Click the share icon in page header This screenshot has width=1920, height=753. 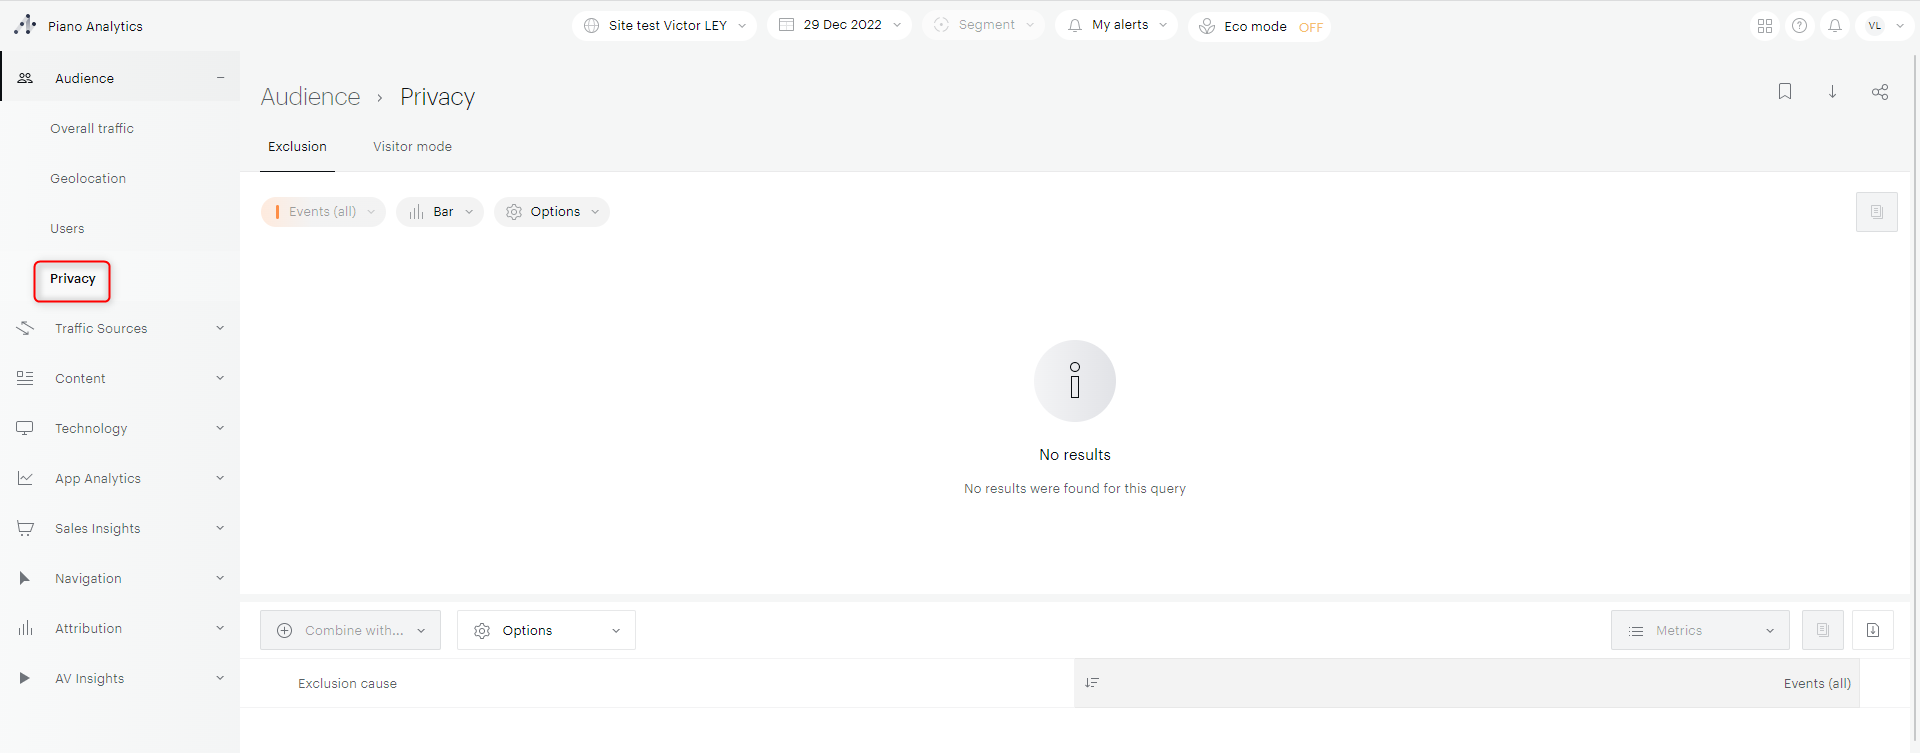tap(1880, 92)
